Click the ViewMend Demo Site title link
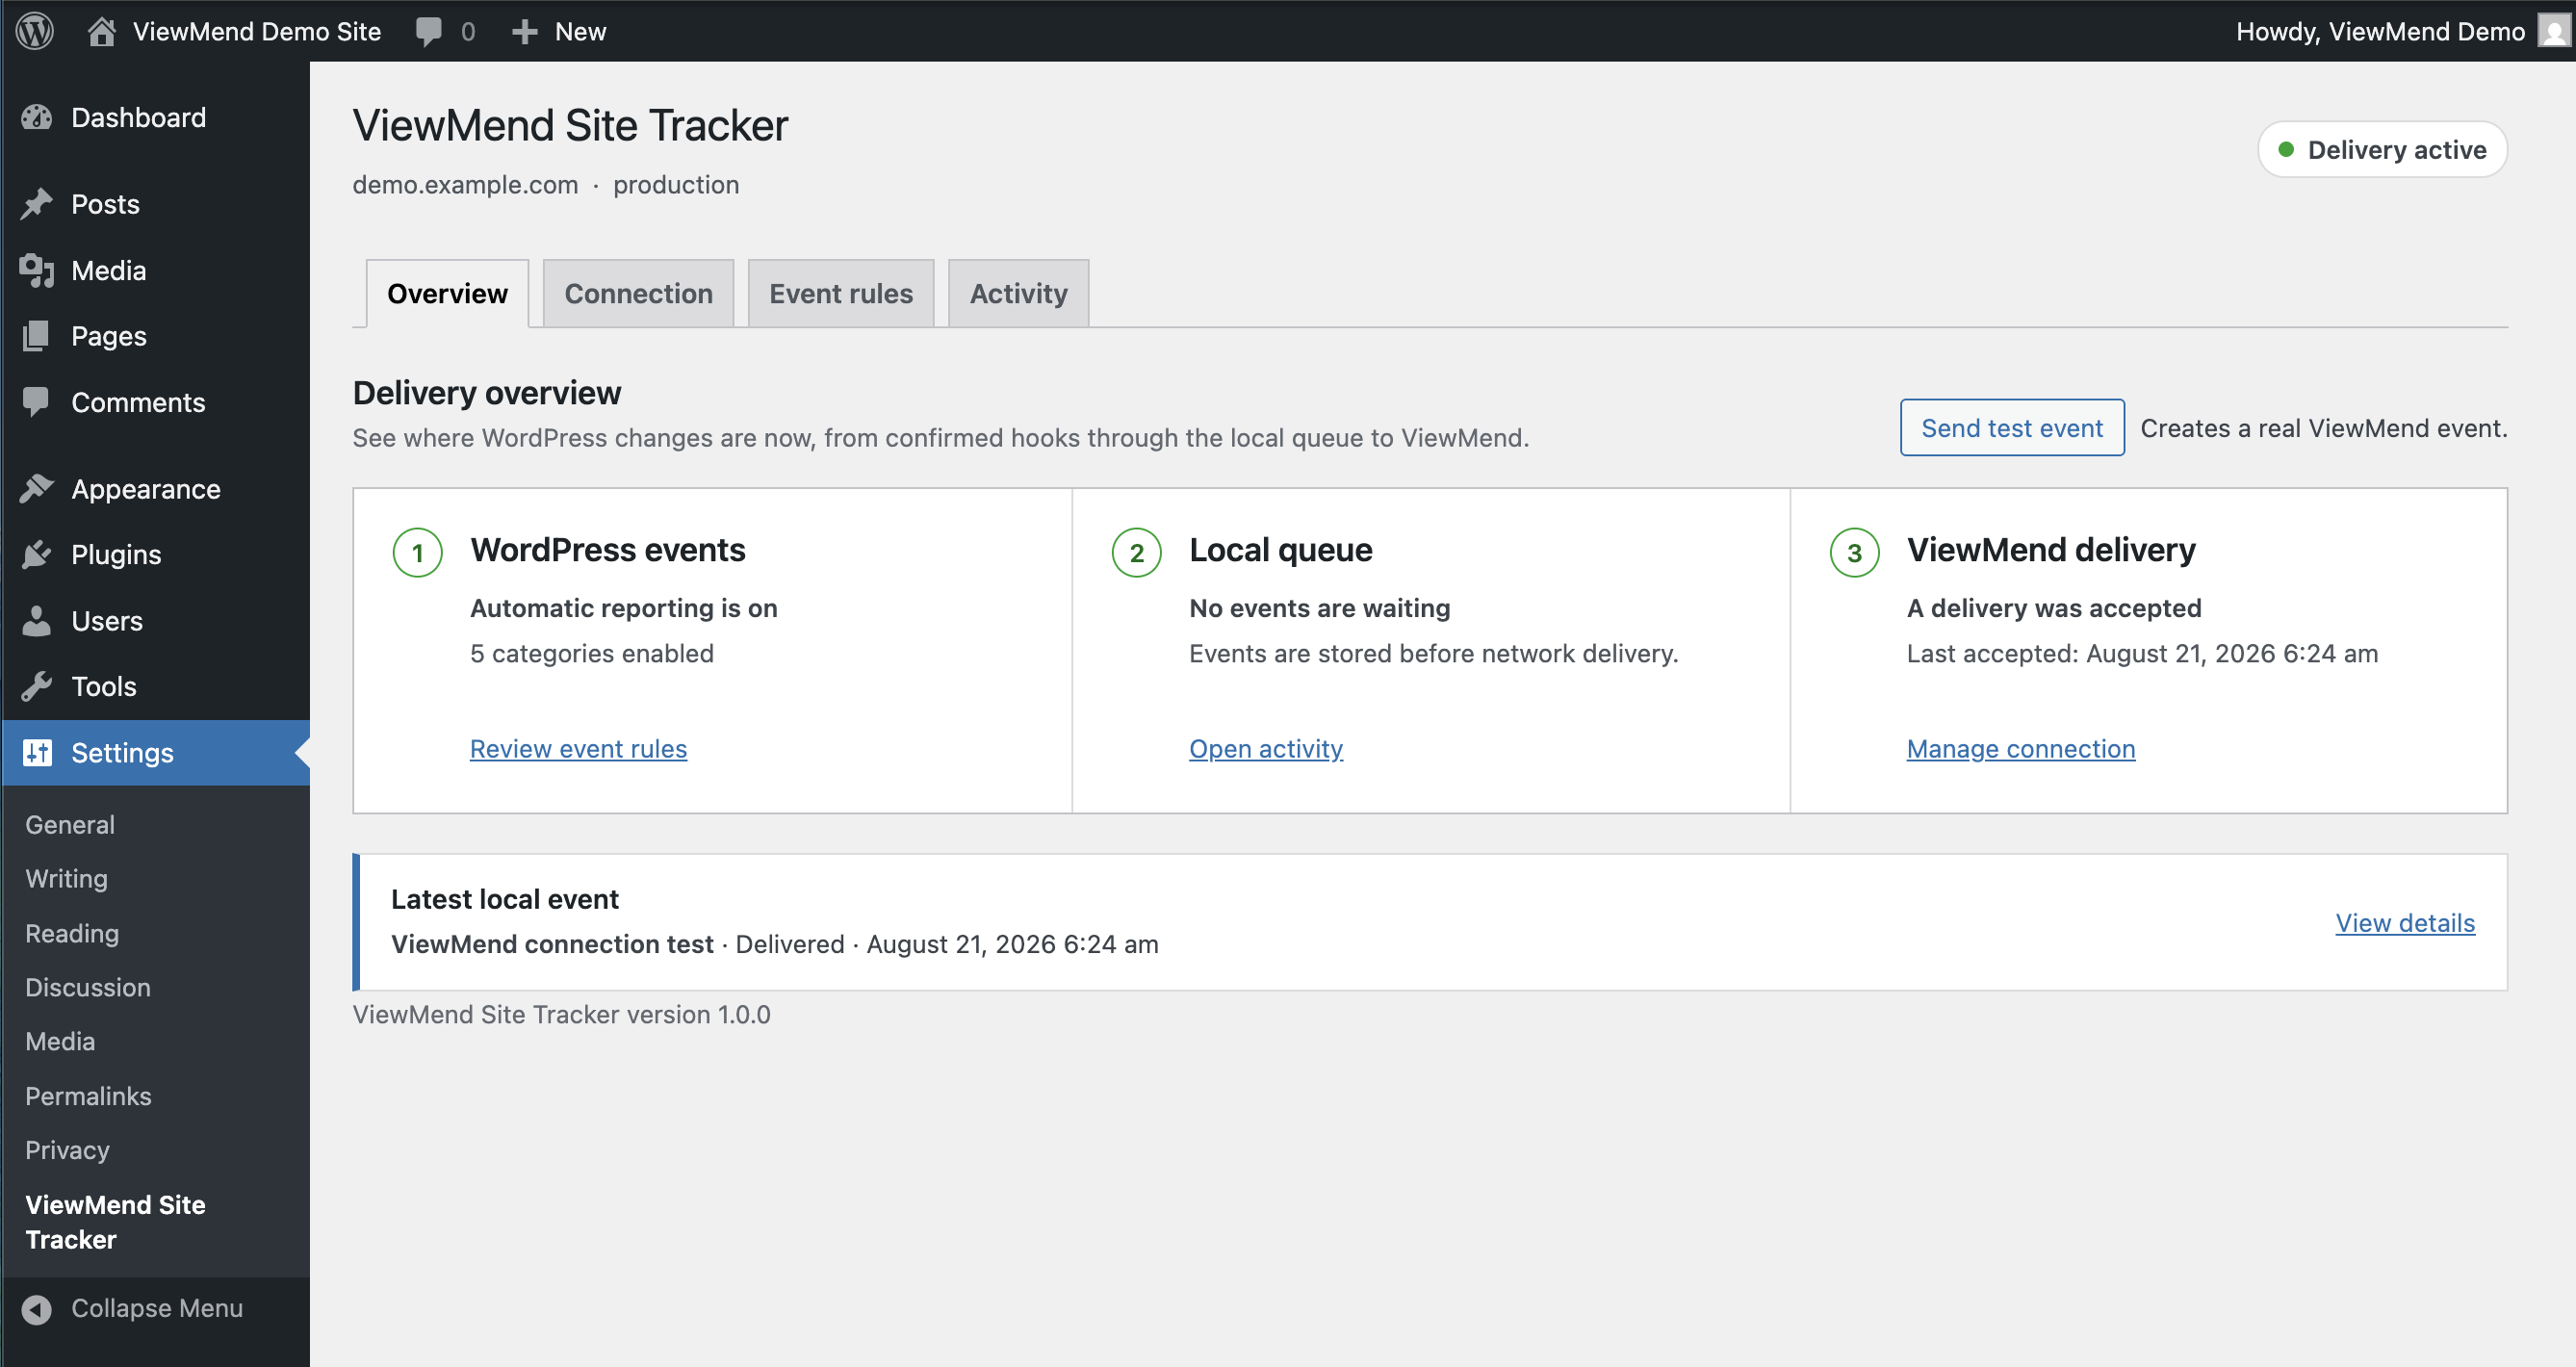 pos(257,31)
